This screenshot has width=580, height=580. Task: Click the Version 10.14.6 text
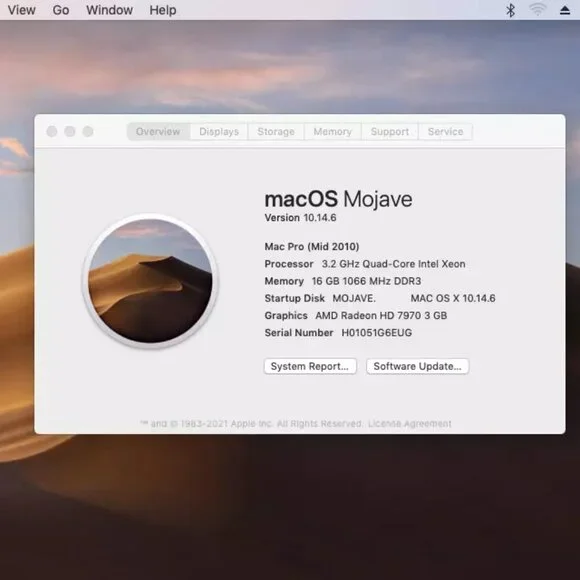300,218
